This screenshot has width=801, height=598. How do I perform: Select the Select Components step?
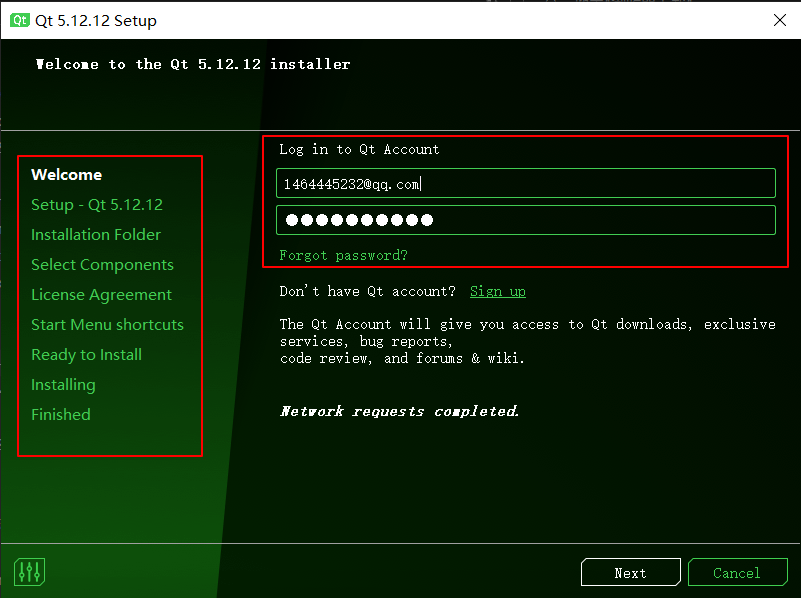[x=102, y=265]
